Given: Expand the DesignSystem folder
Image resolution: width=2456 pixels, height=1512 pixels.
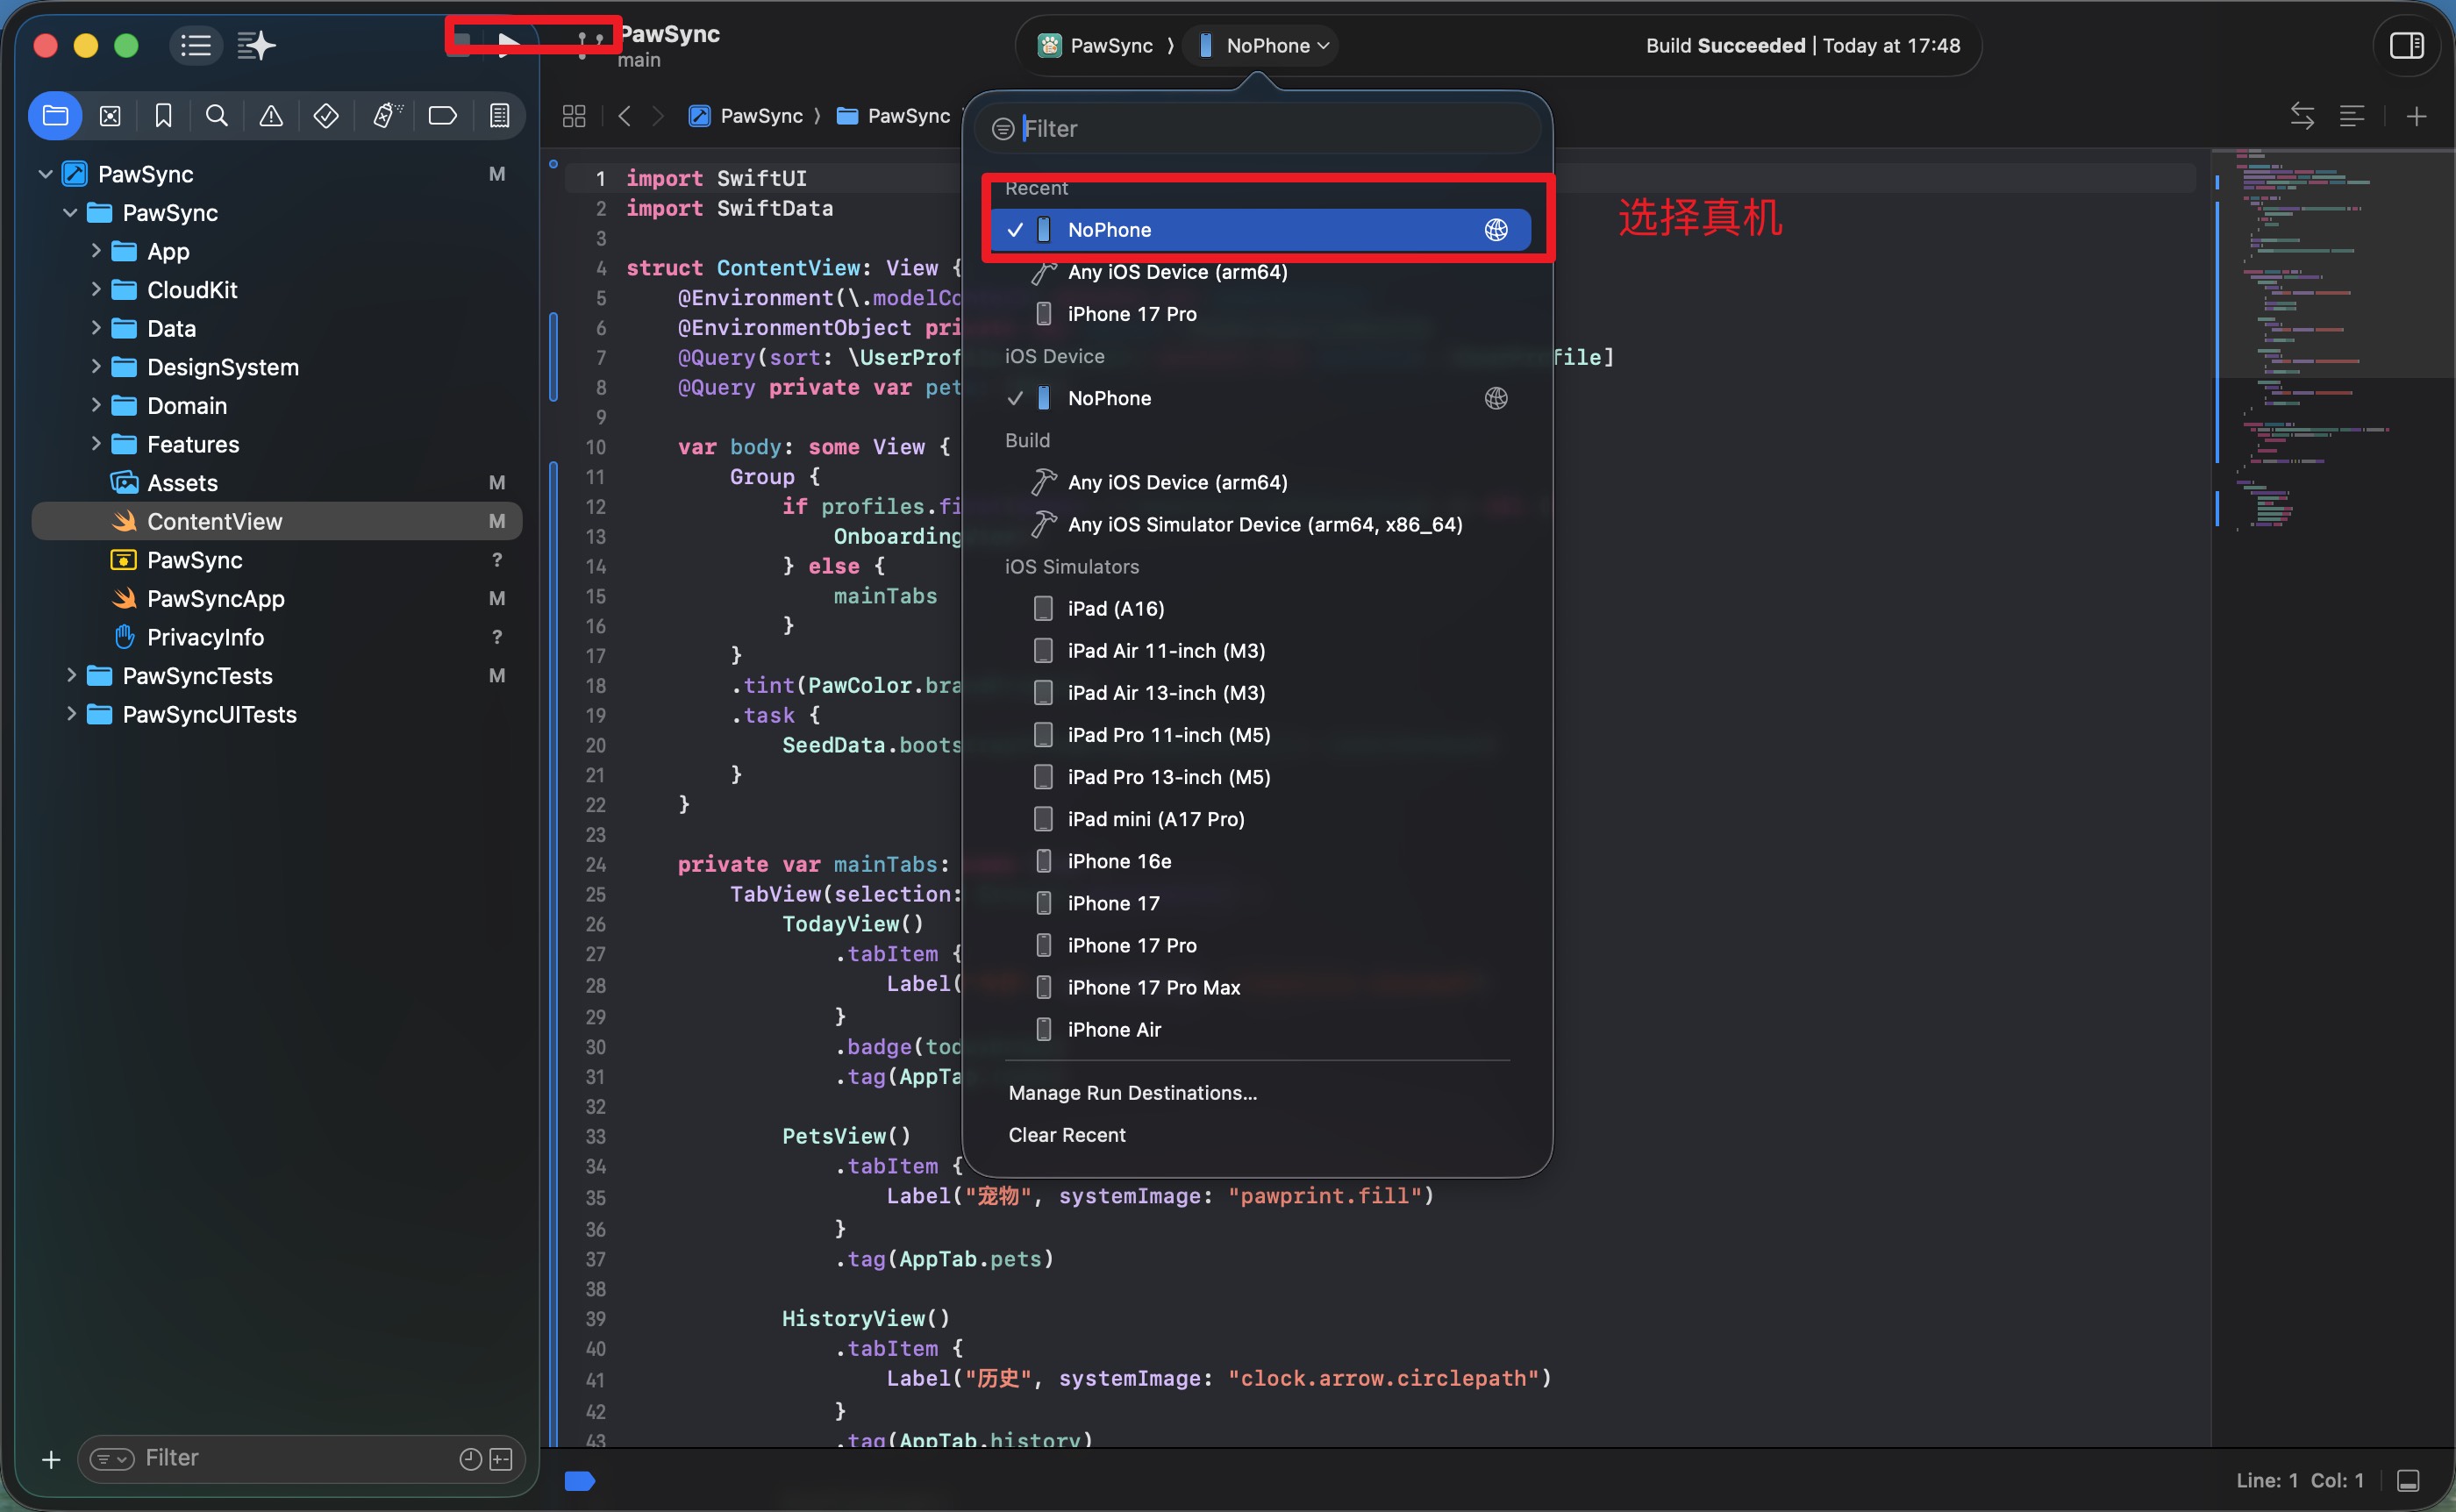Looking at the screenshot, I should pos(96,367).
